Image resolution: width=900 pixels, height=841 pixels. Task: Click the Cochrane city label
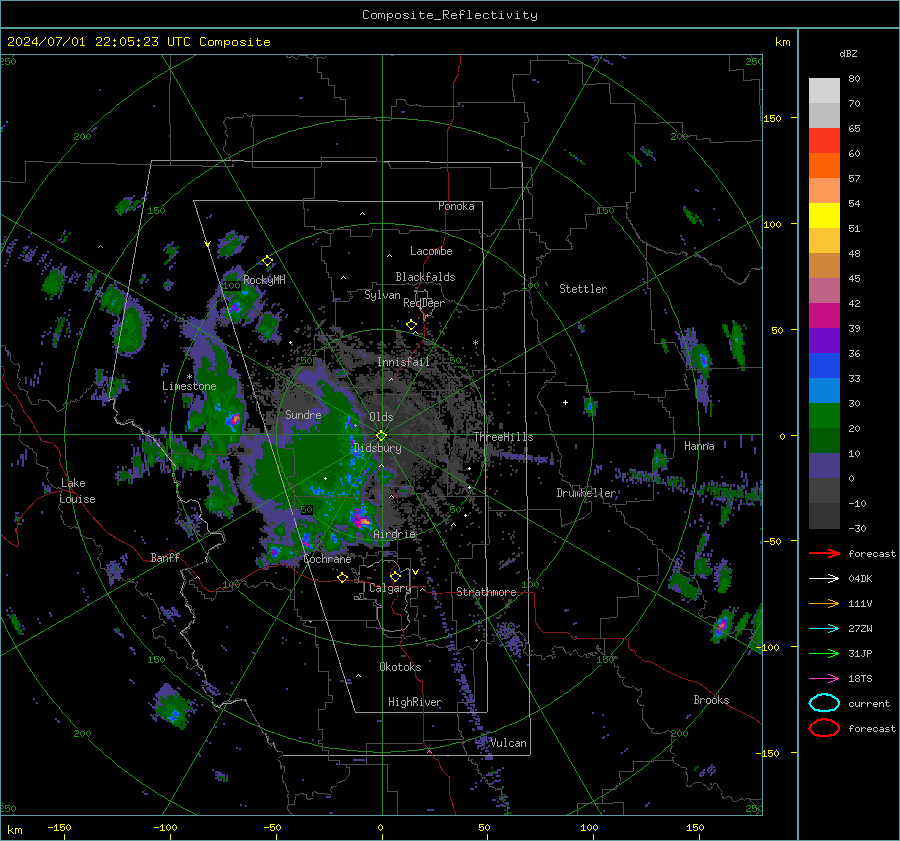327,559
